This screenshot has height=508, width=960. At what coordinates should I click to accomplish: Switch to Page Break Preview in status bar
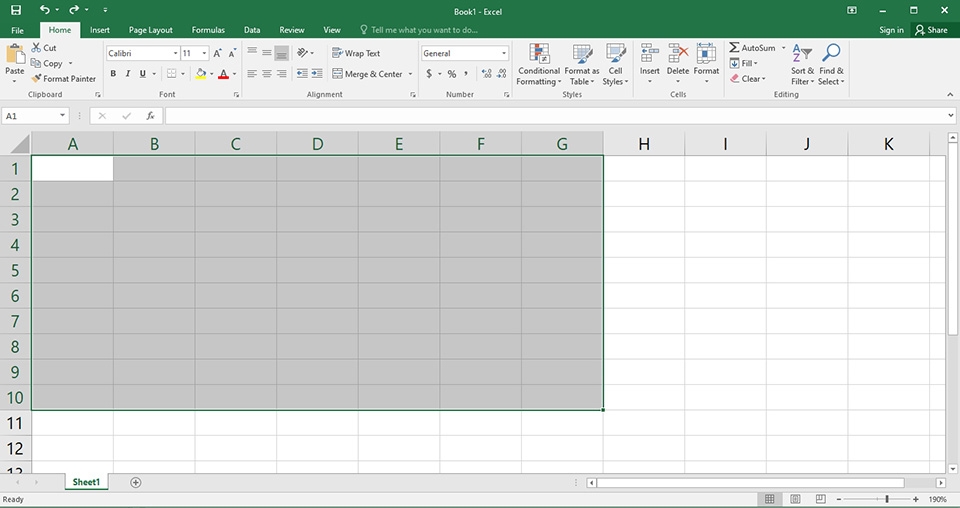coord(821,499)
